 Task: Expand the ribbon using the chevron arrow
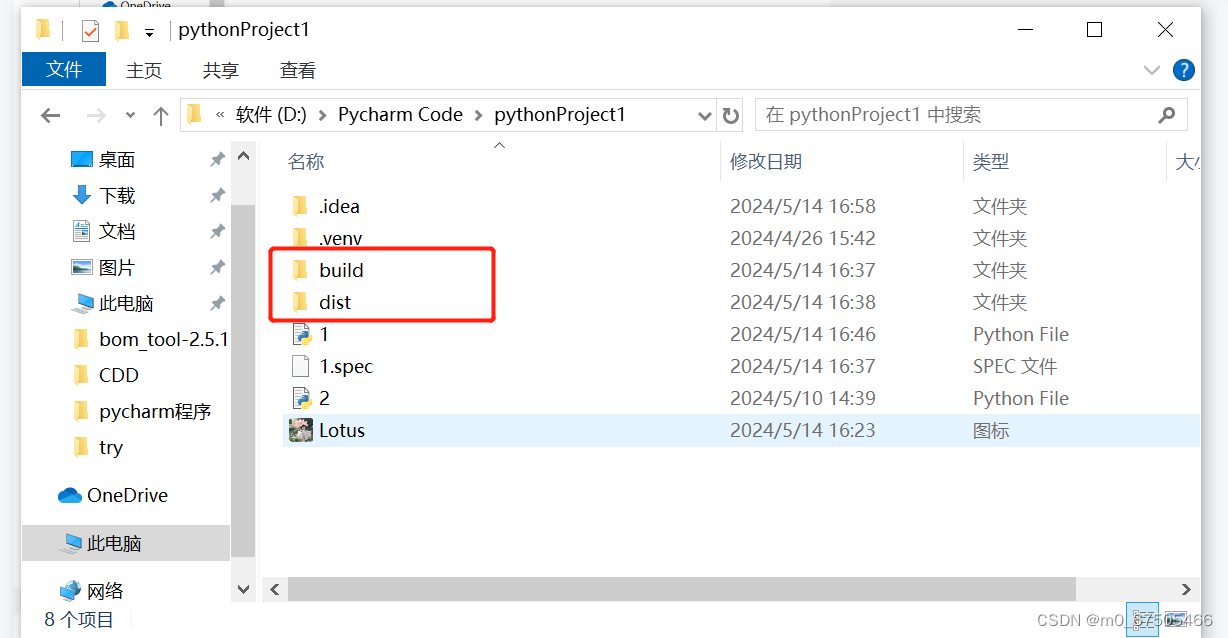(1152, 70)
